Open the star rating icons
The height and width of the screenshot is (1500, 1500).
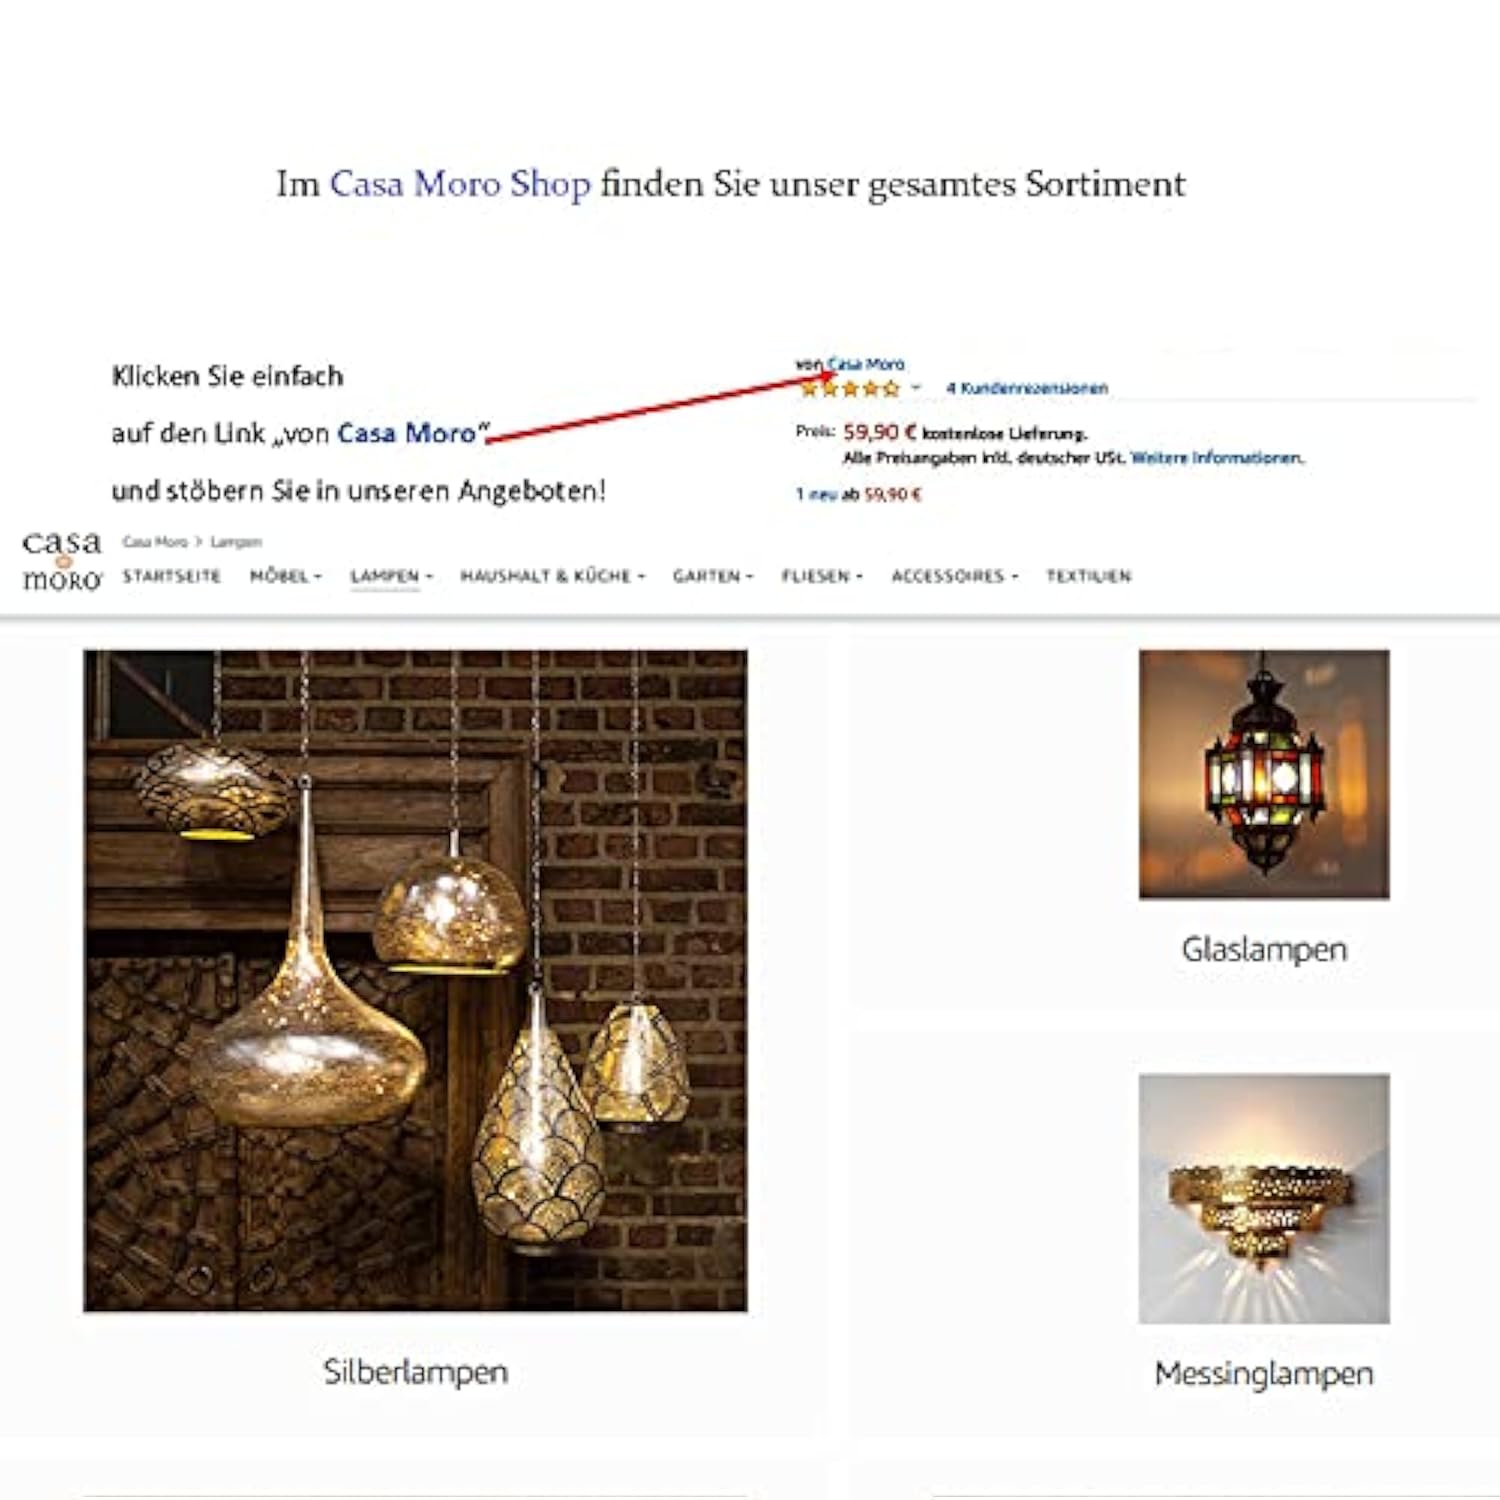pos(850,389)
